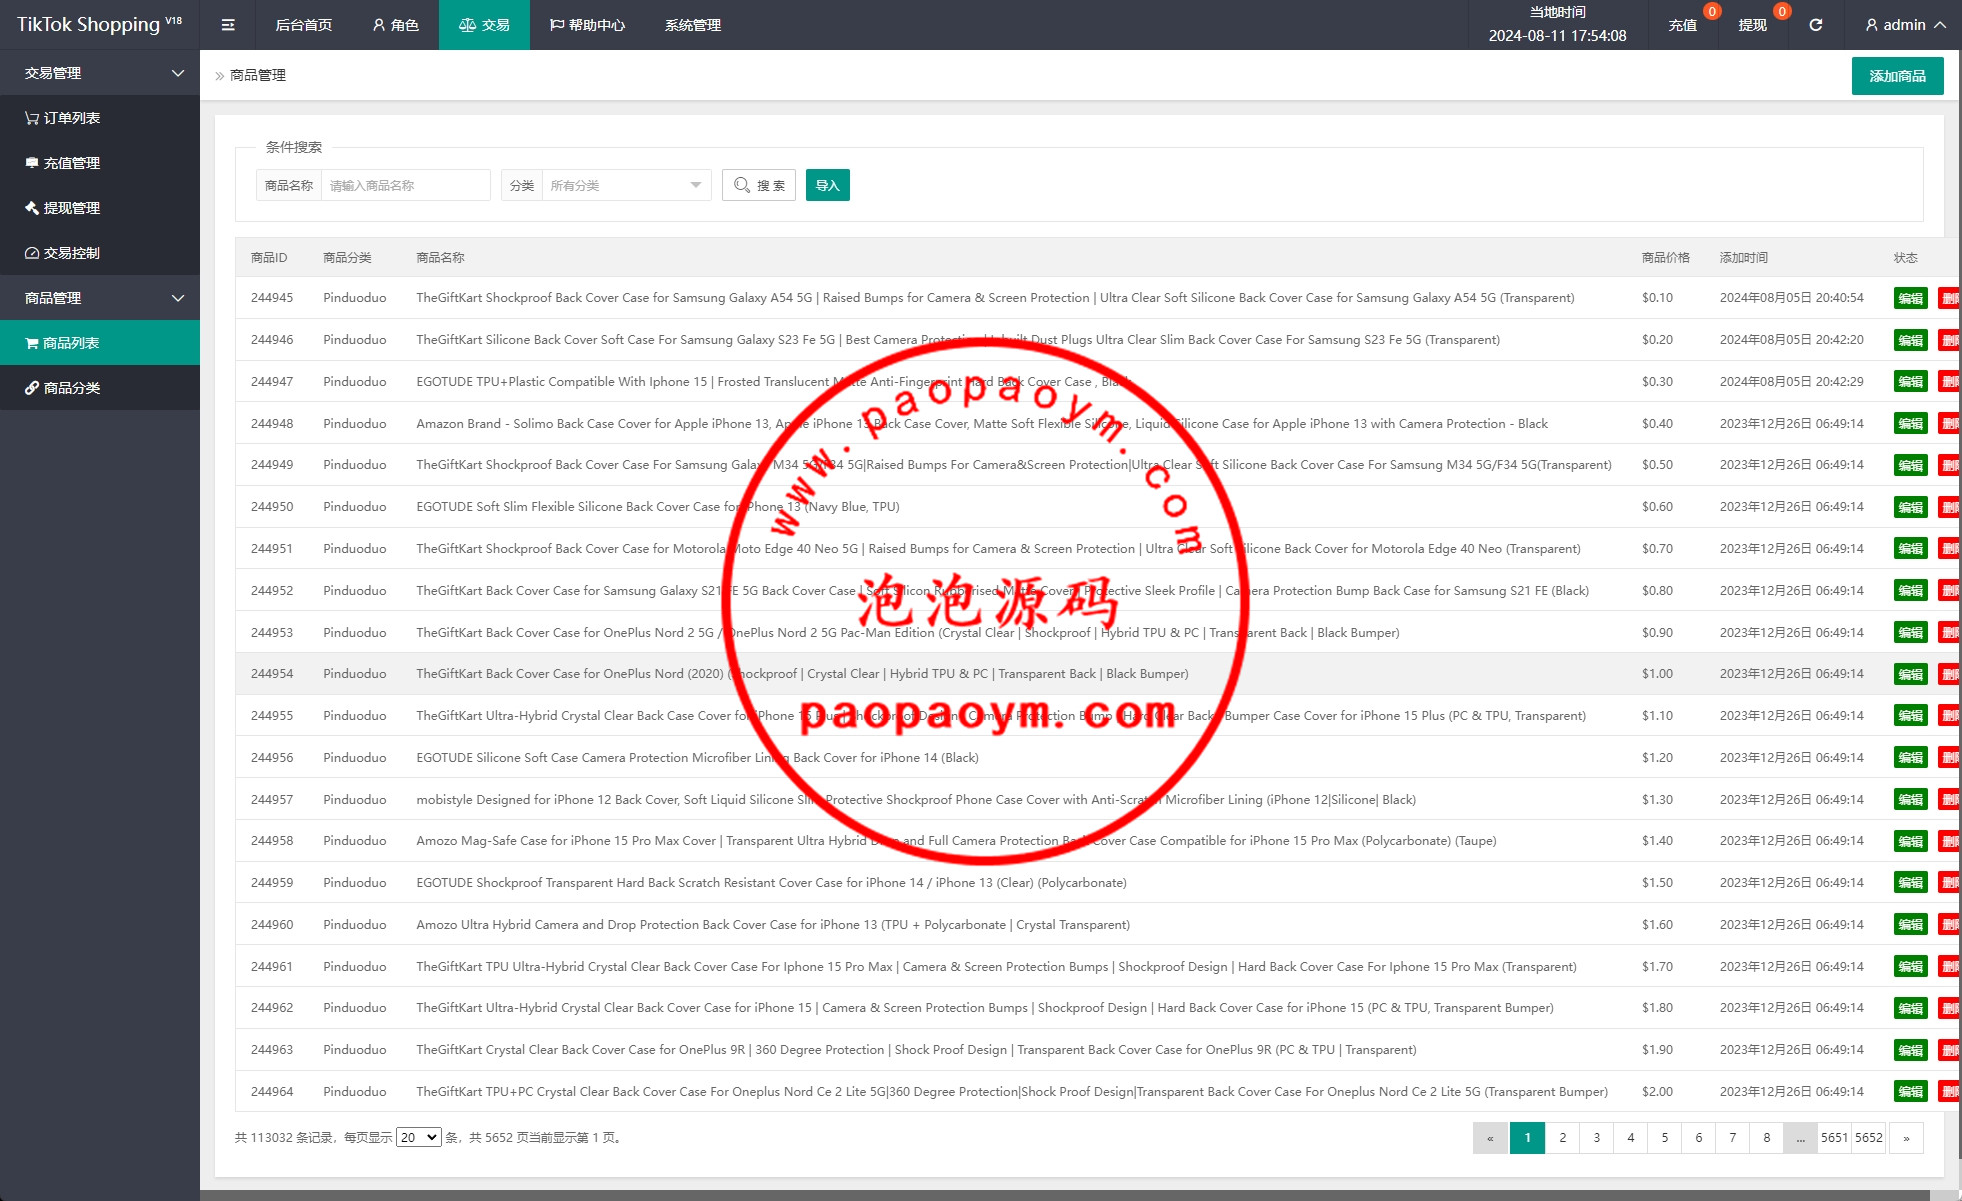Switch to 角色 menu
This screenshot has height=1201, width=1962.
click(395, 25)
